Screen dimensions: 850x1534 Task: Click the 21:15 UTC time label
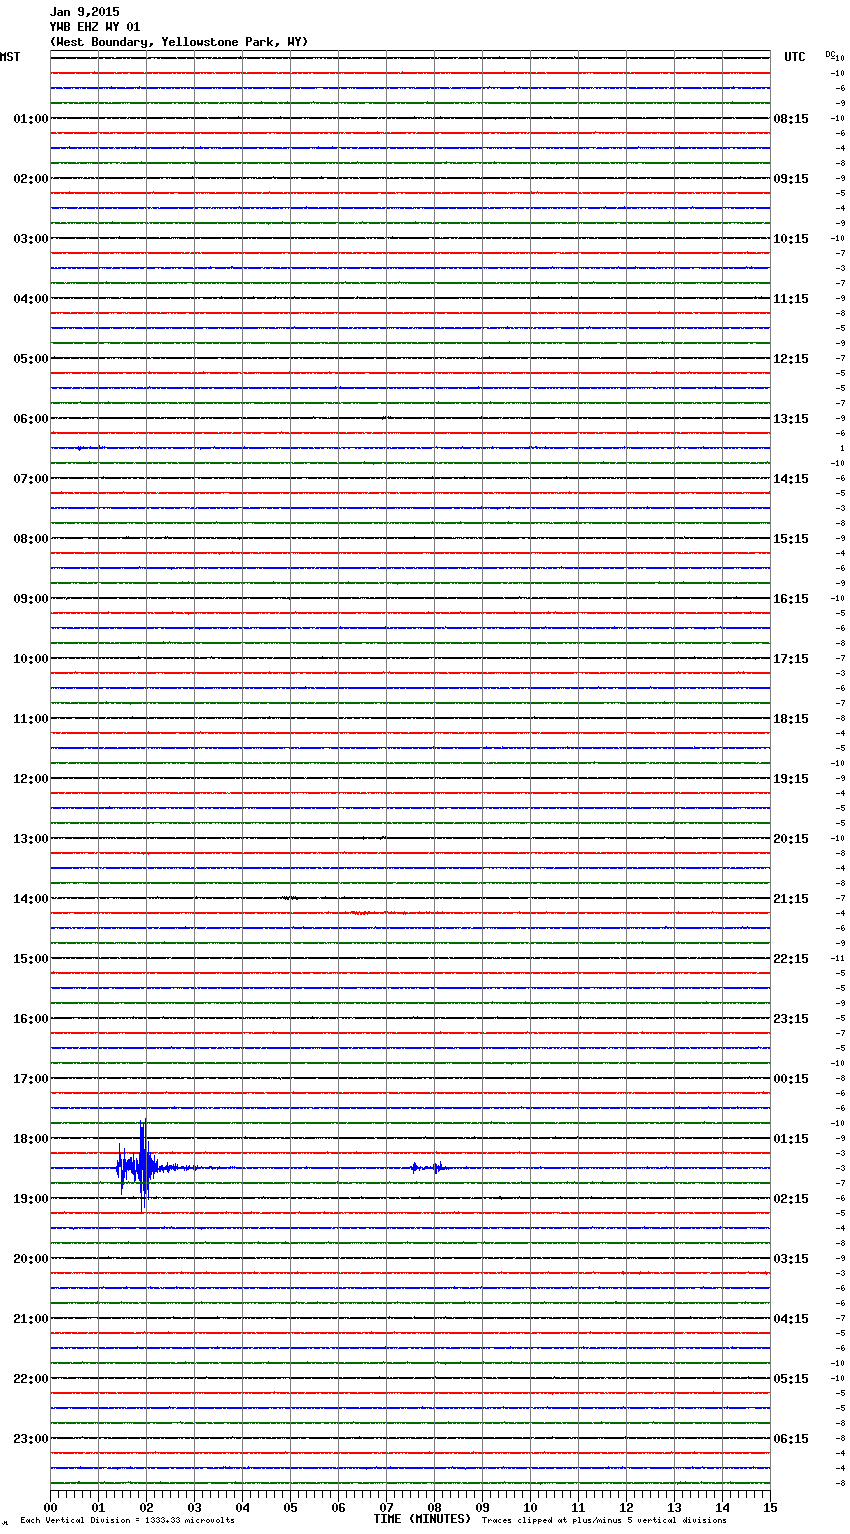pyautogui.click(x=791, y=899)
